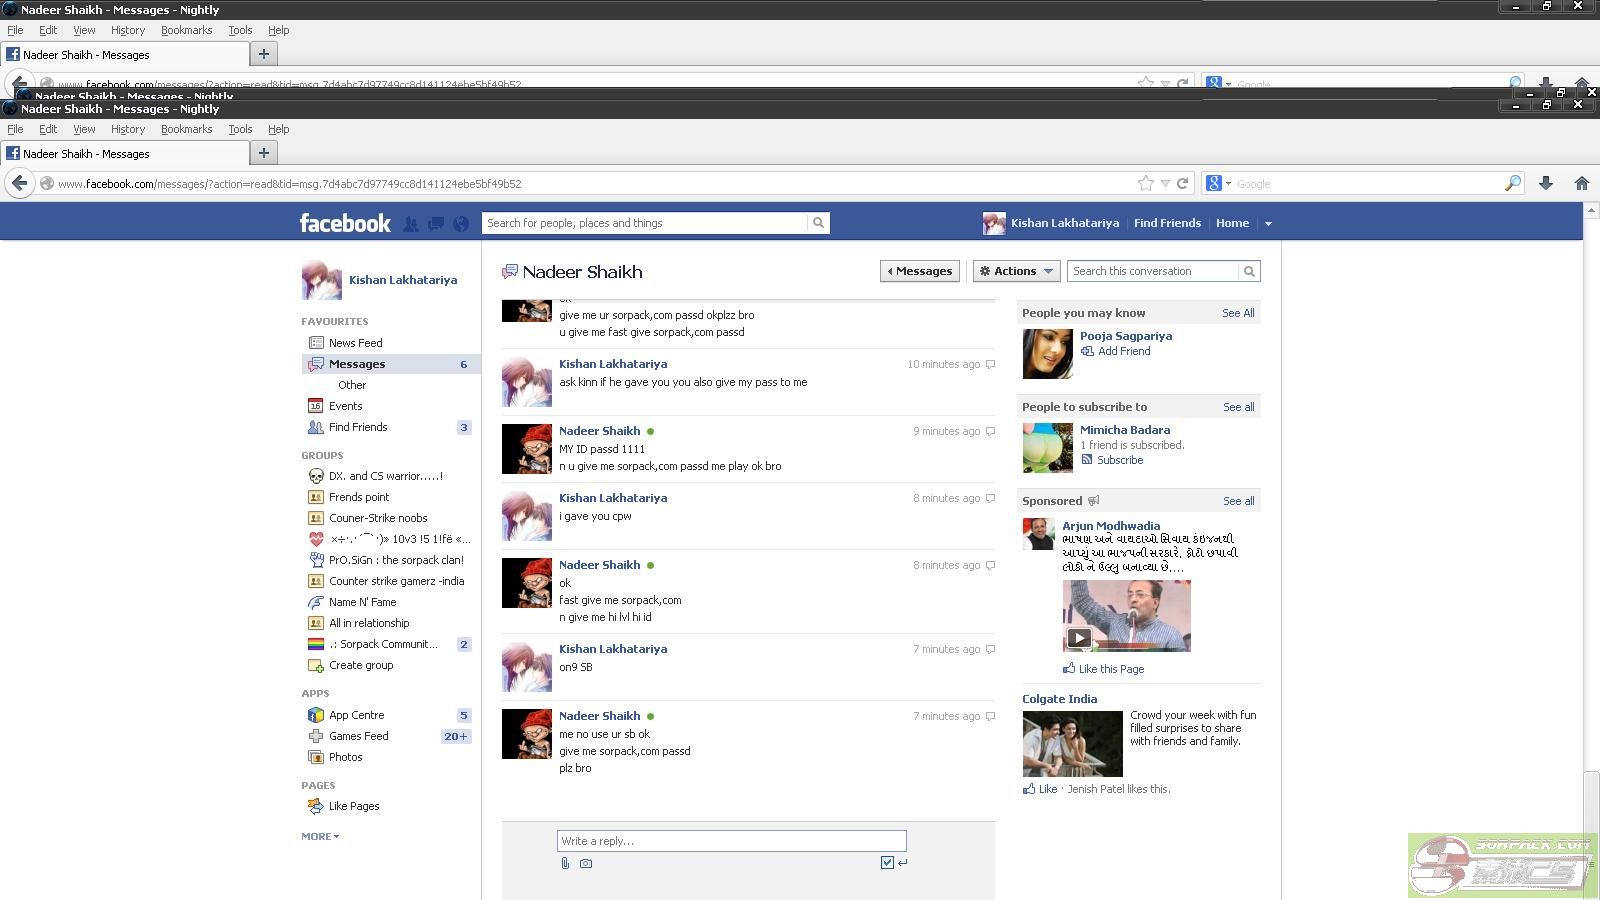Click the search magnifier in Facebook header
The image size is (1600, 900).
pos(818,223)
